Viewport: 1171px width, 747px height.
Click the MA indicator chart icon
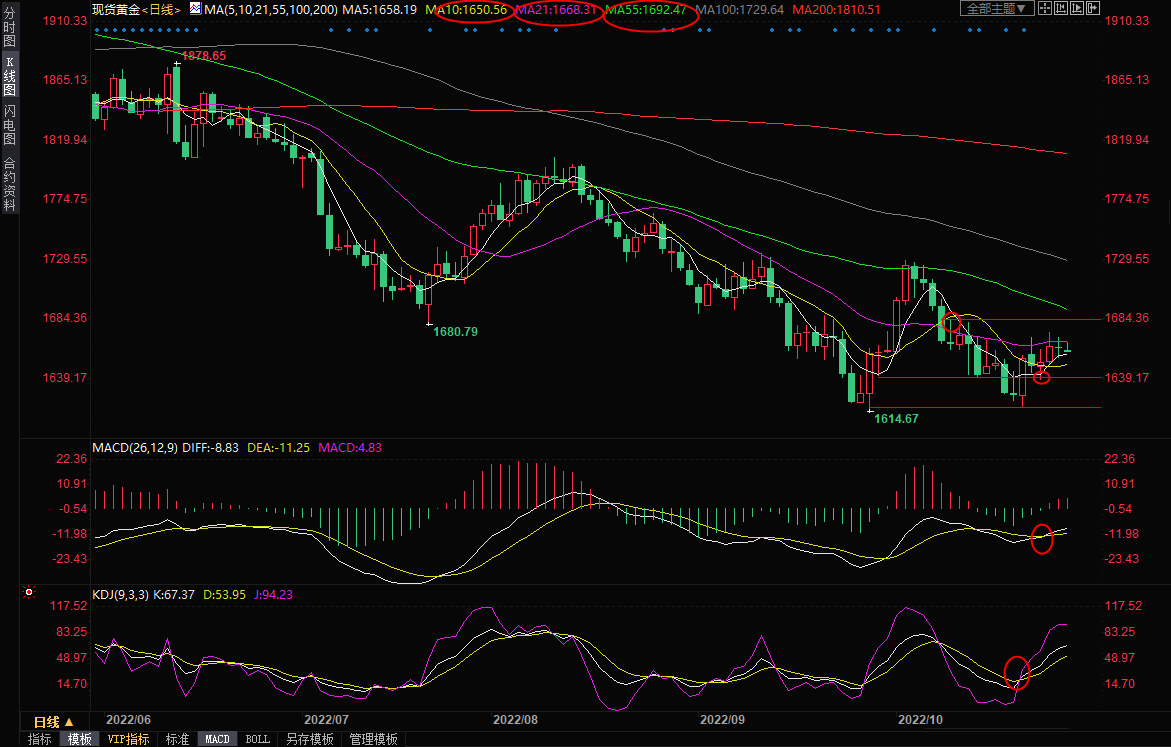(195, 9)
